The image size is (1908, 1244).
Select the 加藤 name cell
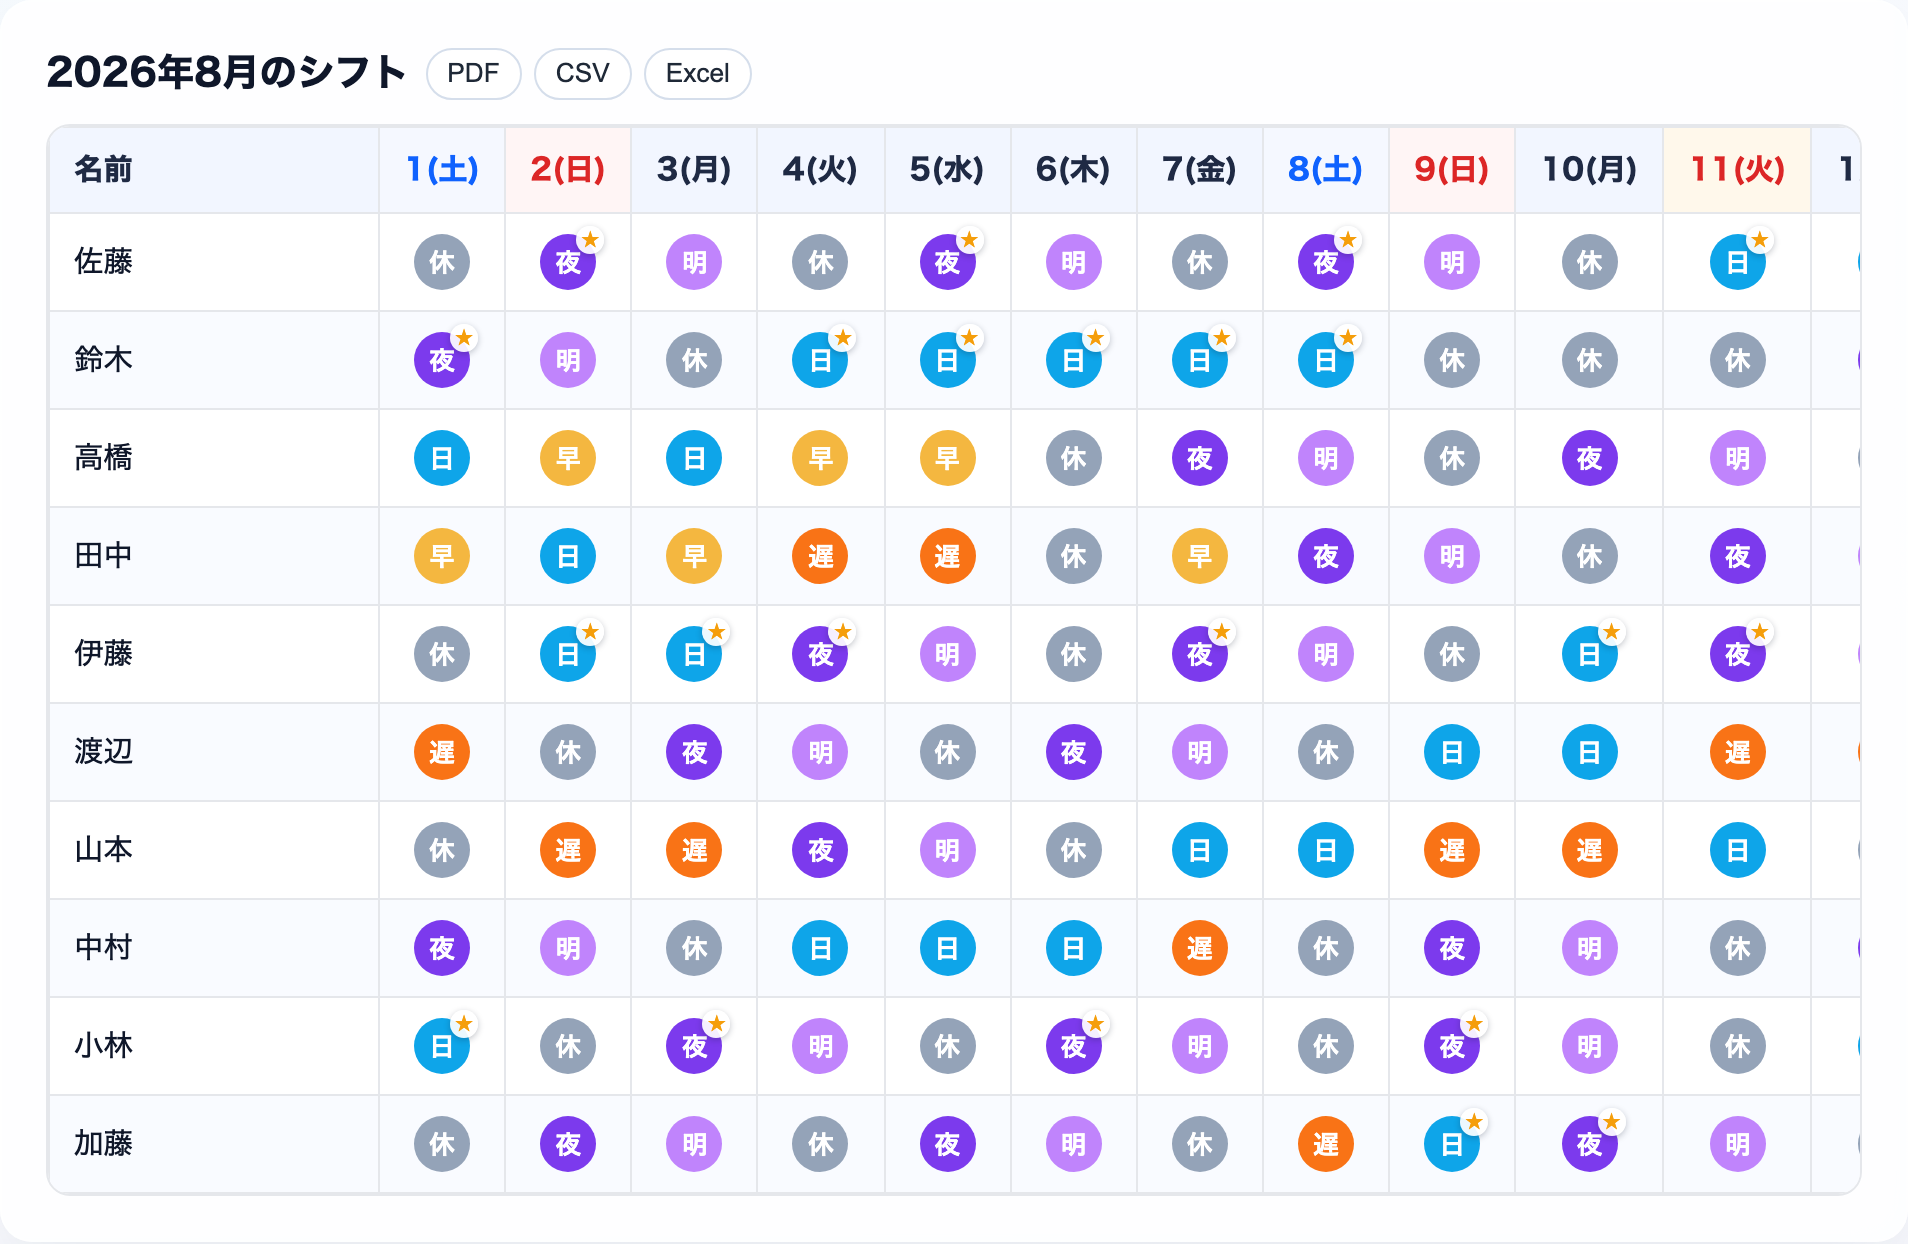tap(214, 1144)
